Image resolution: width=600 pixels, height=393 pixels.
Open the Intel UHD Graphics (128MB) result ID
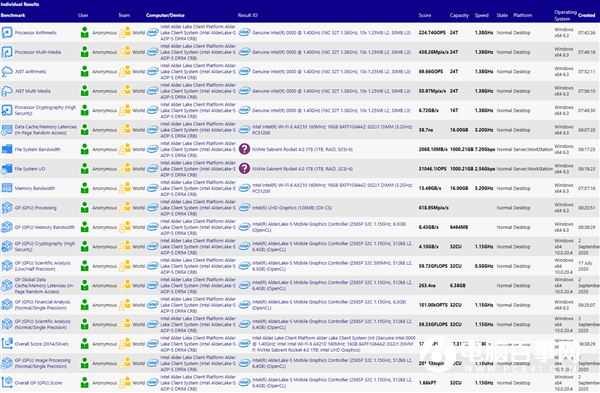pyautogui.click(x=292, y=208)
